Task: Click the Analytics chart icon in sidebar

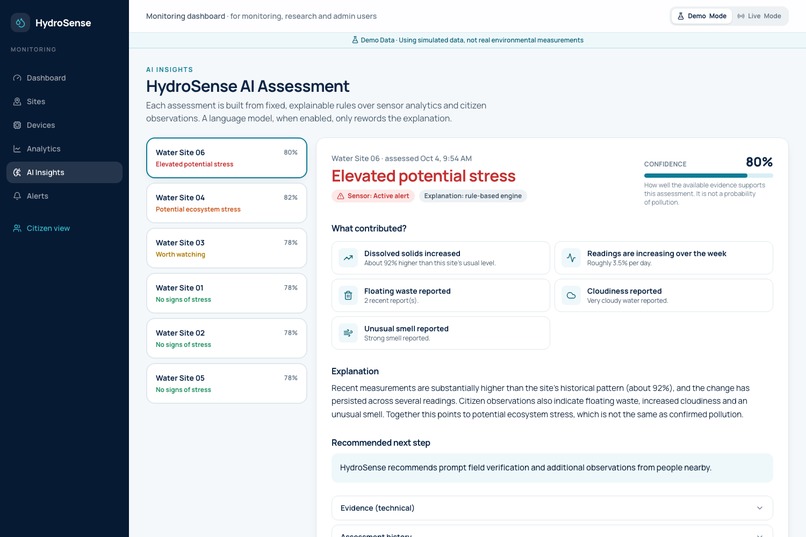Action: point(17,149)
